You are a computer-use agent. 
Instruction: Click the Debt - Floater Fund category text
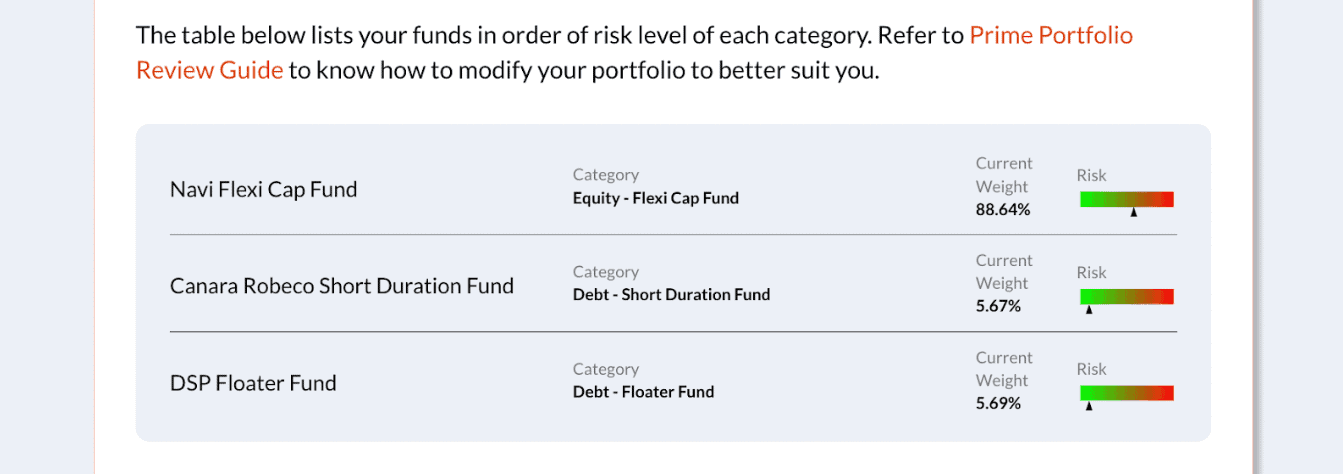(644, 392)
